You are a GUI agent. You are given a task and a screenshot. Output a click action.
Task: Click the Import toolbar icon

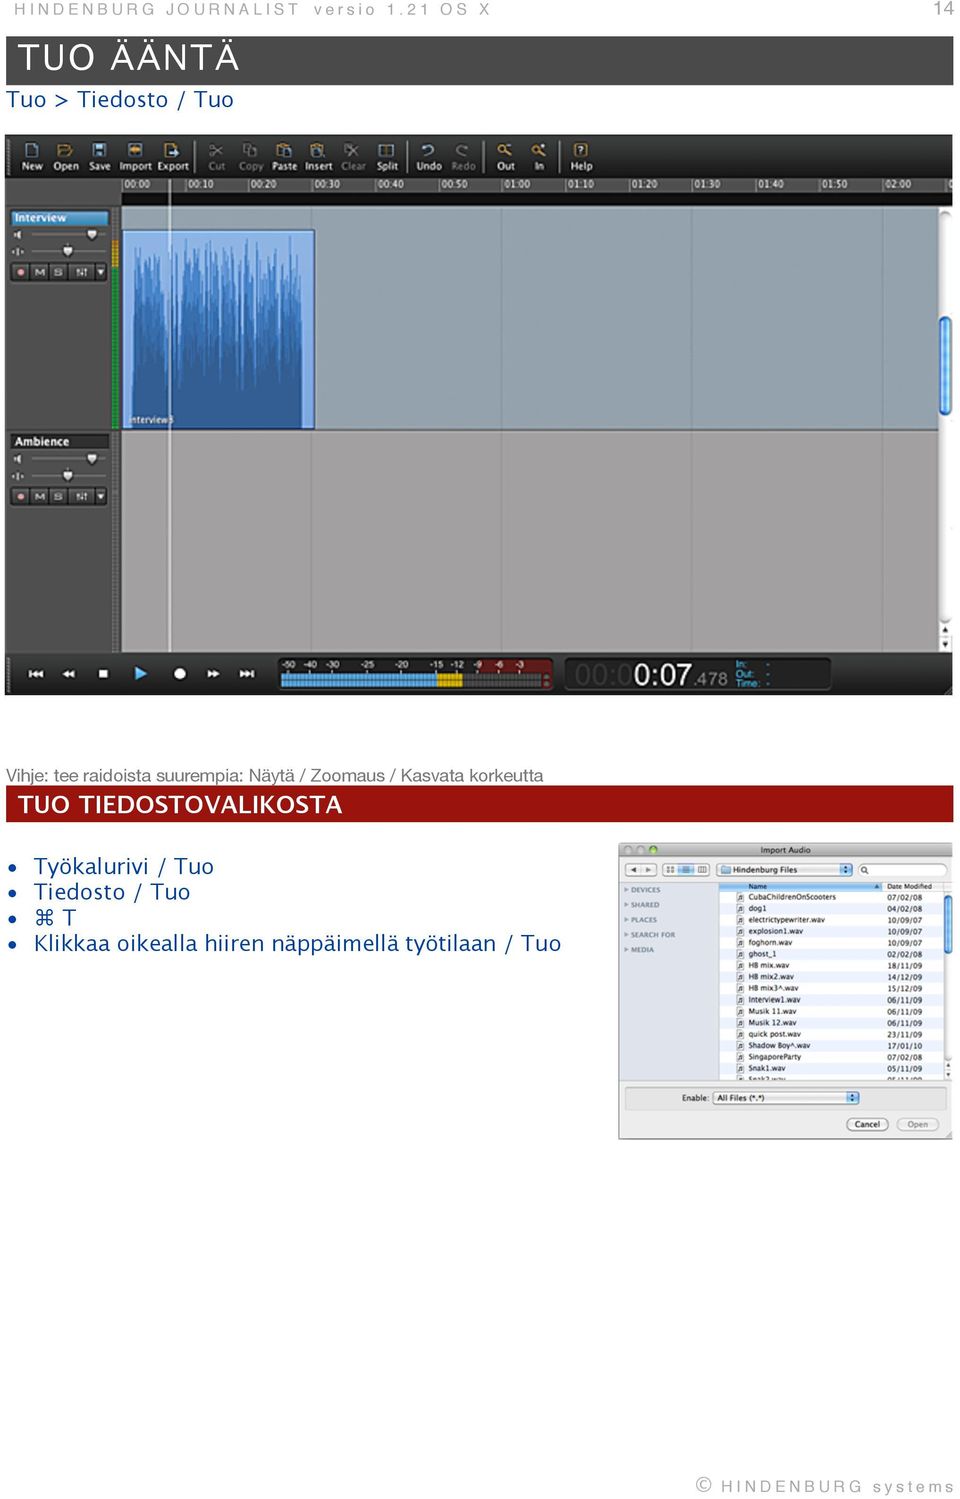(135, 156)
